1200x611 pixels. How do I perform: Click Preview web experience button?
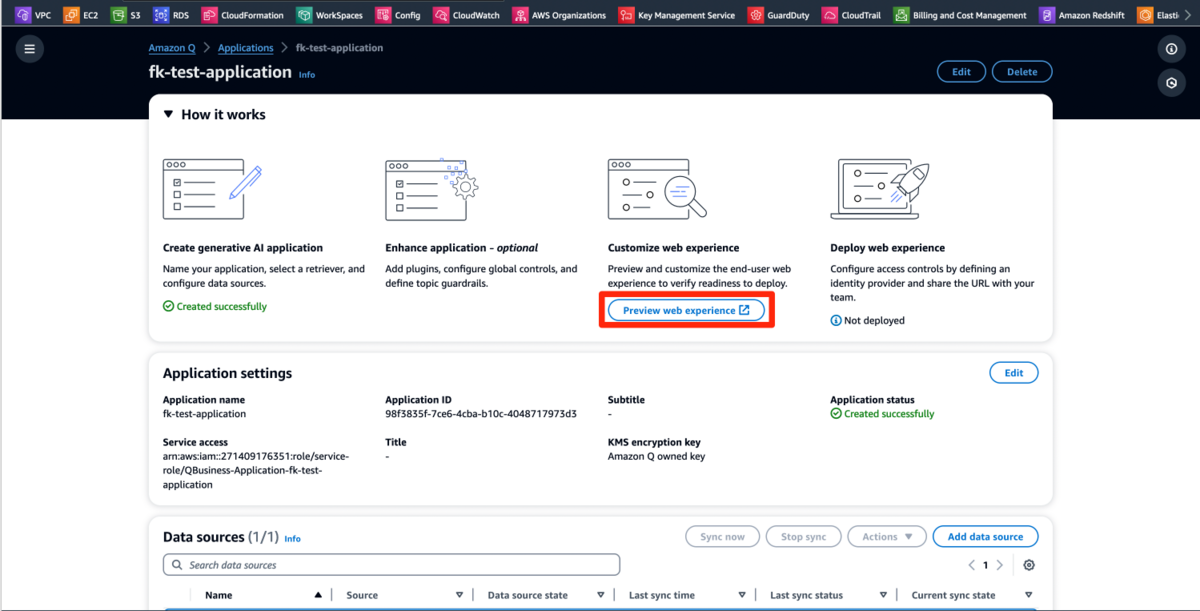(x=686, y=311)
